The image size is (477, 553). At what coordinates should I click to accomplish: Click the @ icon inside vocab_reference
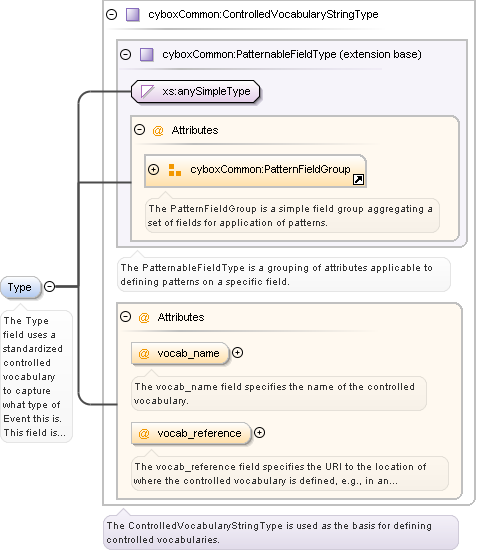click(x=144, y=433)
